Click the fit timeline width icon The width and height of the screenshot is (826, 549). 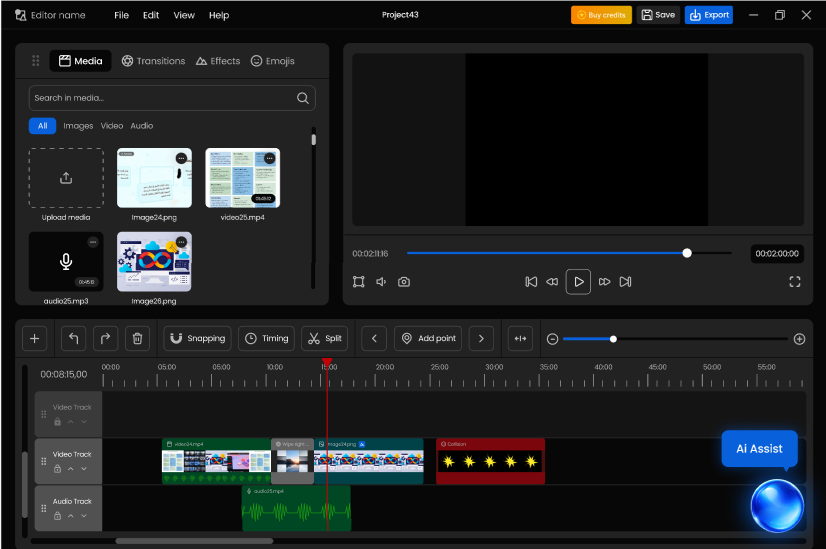(x=520, y=338)
